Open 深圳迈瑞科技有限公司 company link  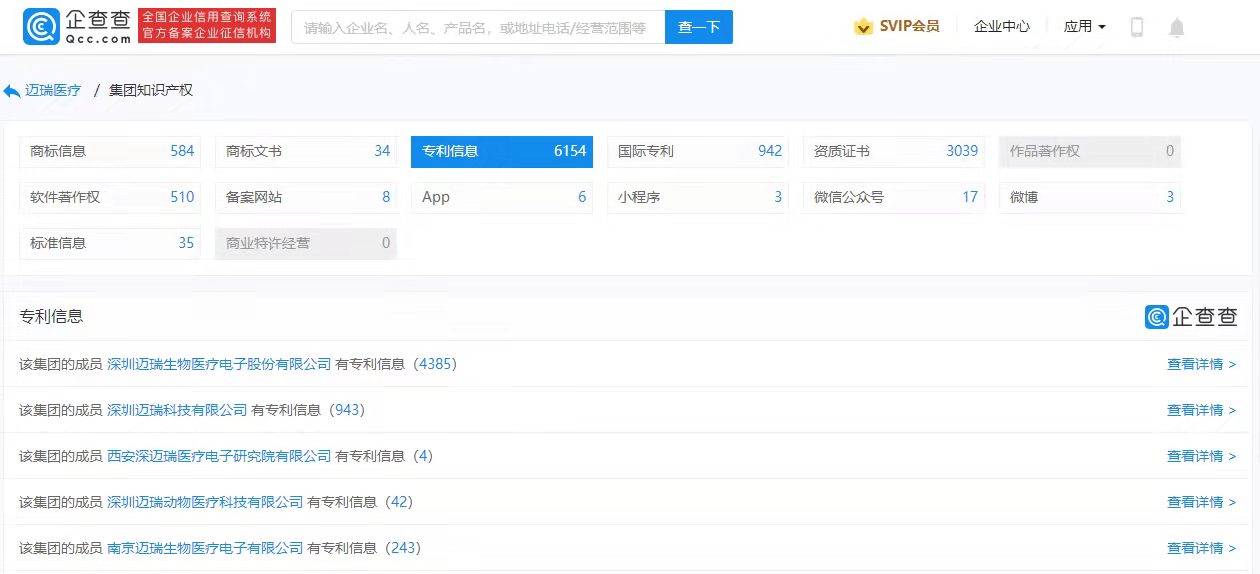pos(177,410)
